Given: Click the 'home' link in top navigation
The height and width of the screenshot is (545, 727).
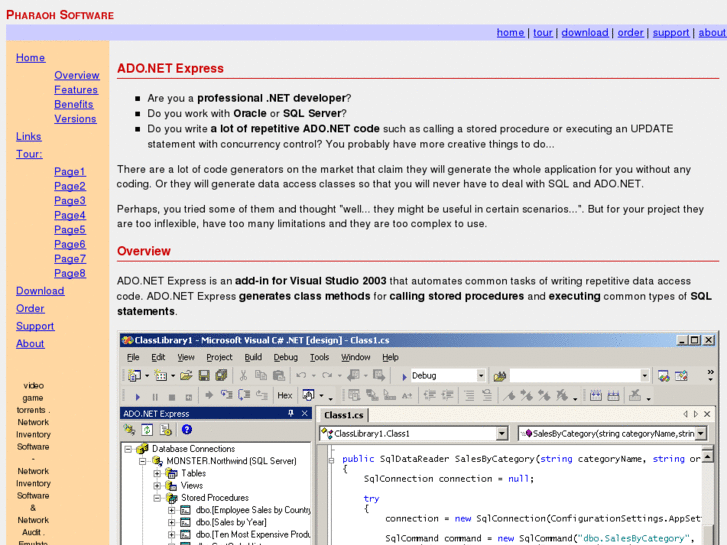Looking at the screenshot, I should (510, 32).
